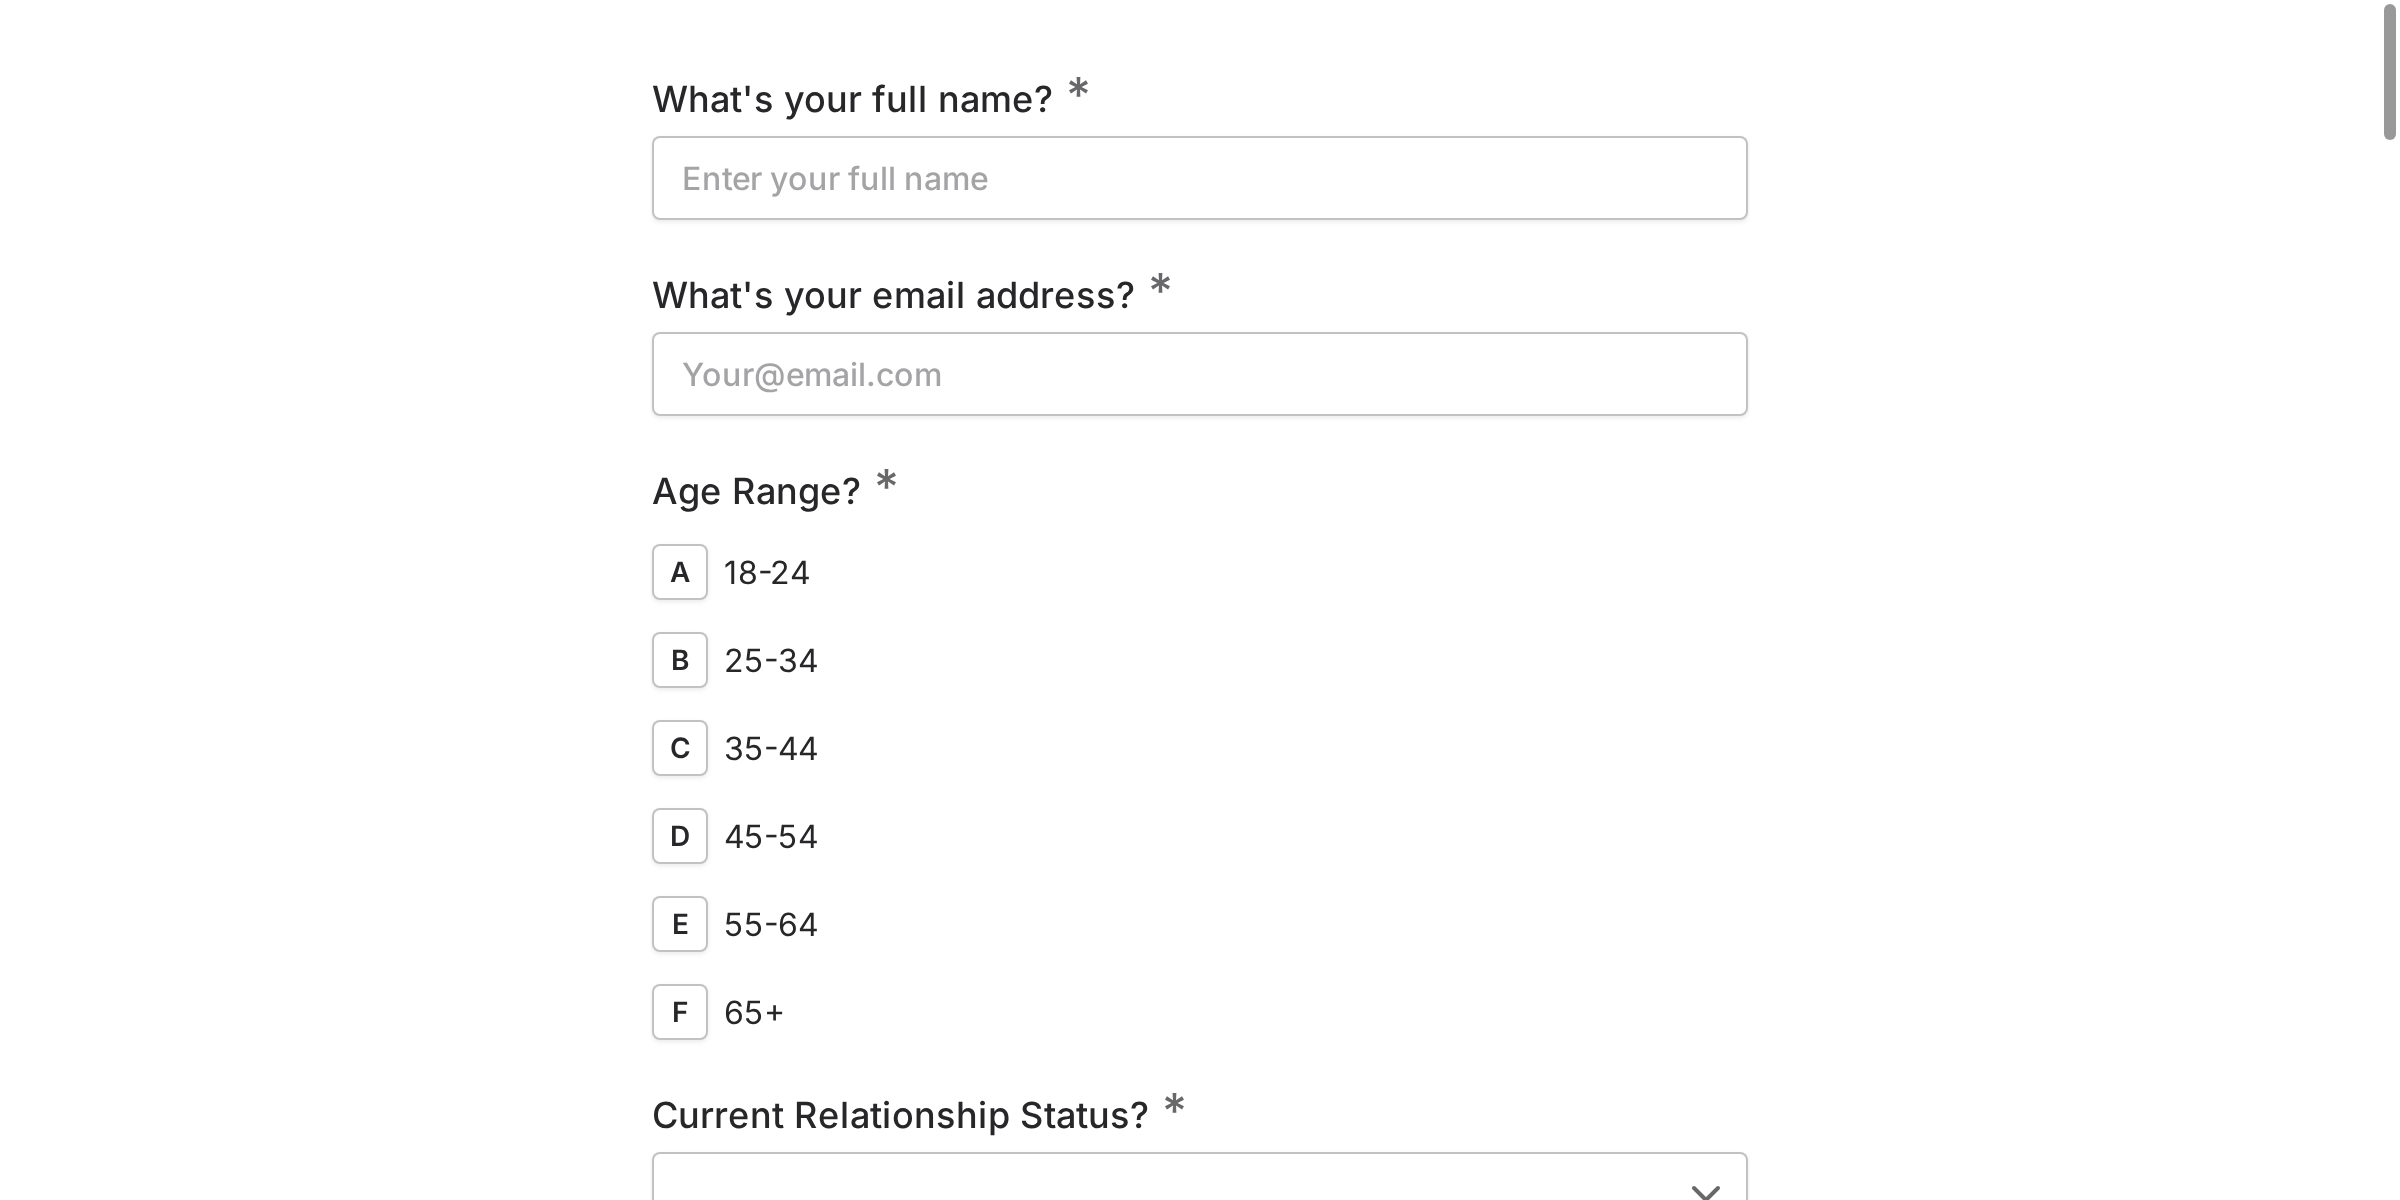Click the full name input field
The image size is (2400, 1200).
coord(1199,177)
